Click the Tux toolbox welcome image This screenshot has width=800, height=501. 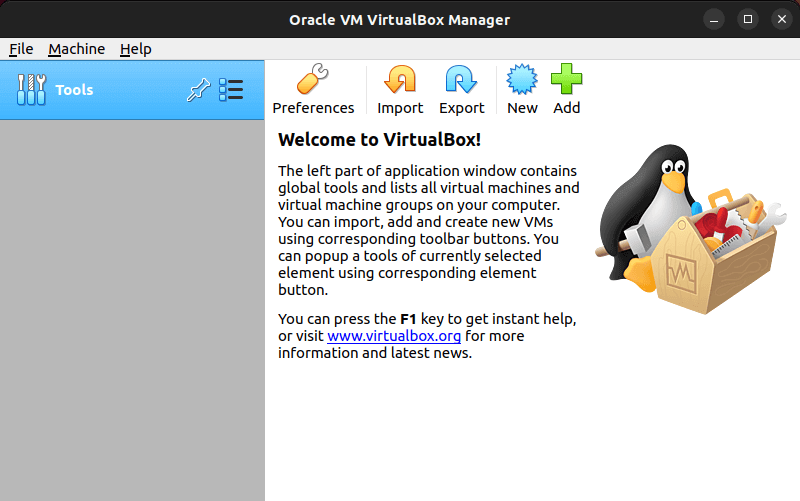coord(691,229)
